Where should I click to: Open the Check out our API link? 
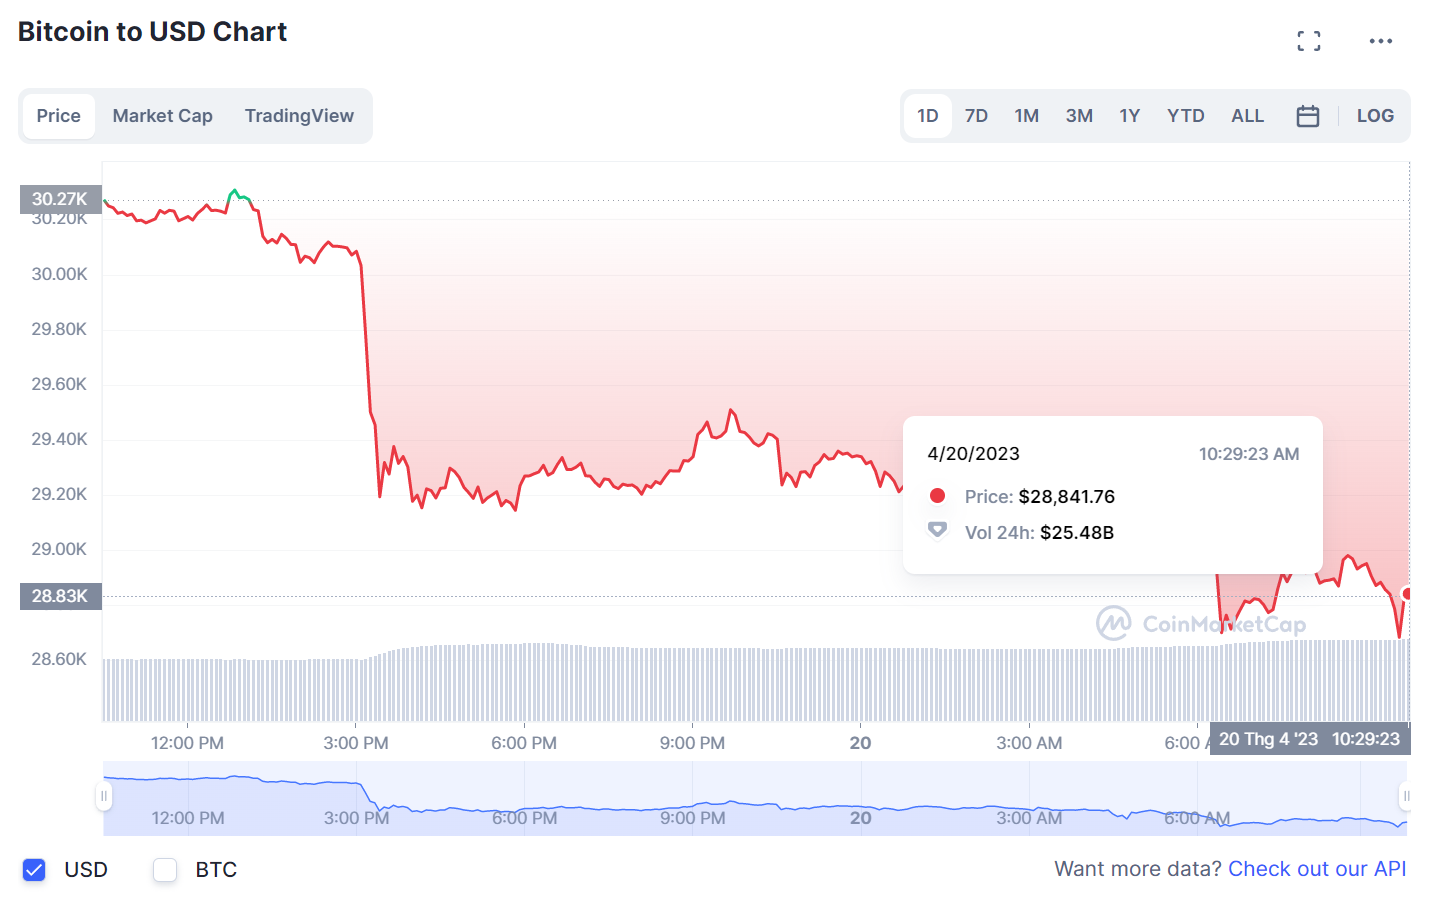(1316, 869)
